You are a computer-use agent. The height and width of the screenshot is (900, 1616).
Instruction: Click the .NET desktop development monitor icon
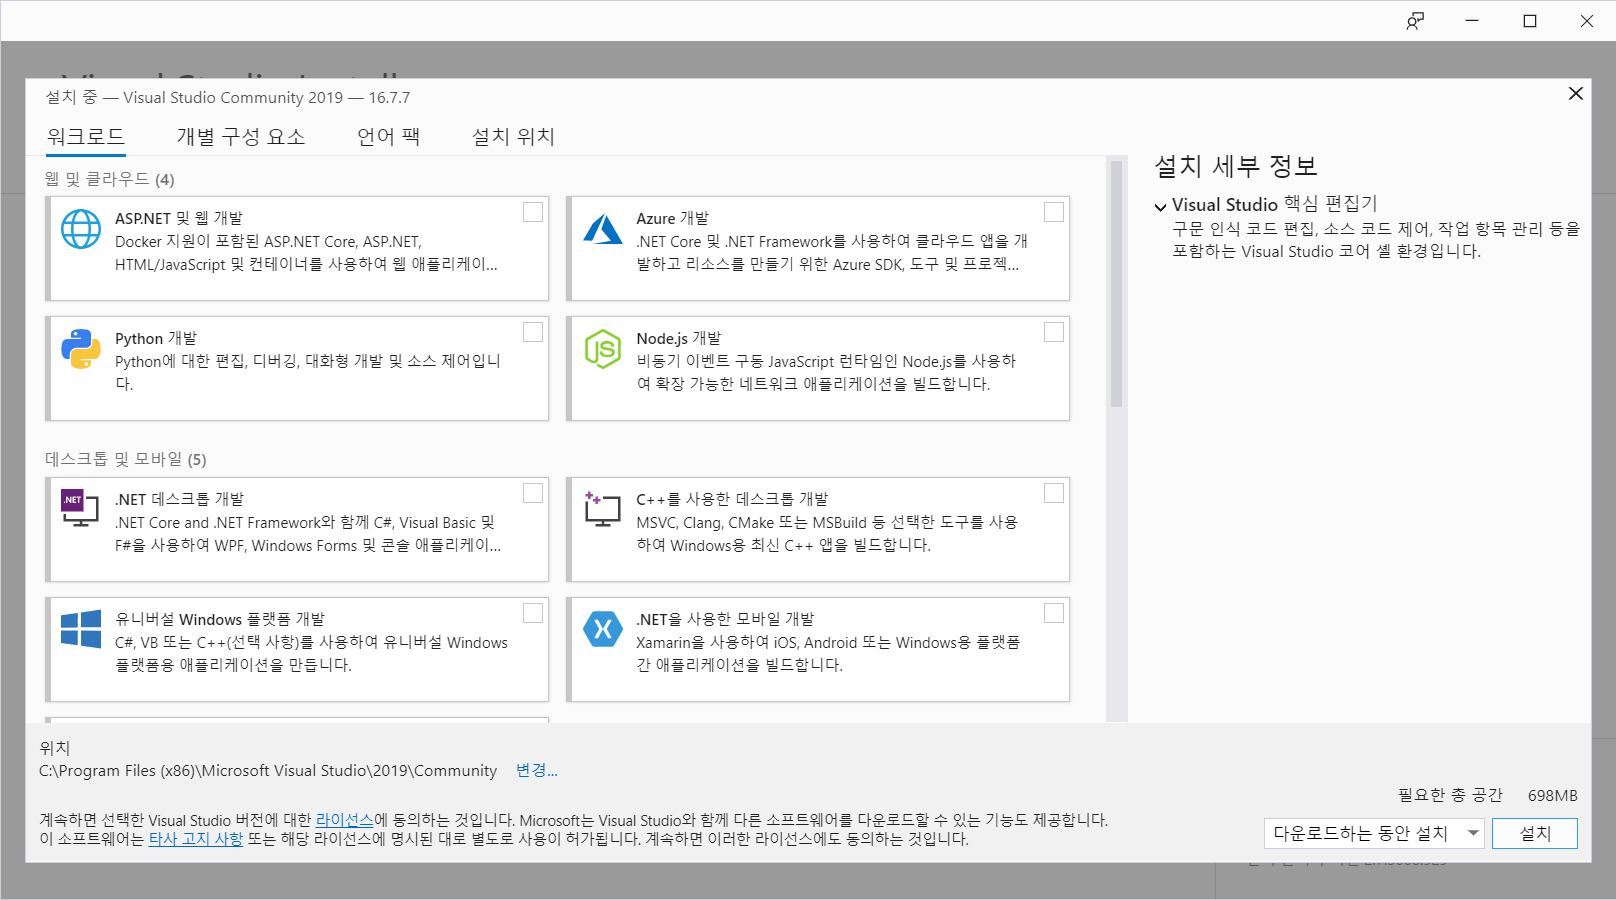click(x=80, y=509)
